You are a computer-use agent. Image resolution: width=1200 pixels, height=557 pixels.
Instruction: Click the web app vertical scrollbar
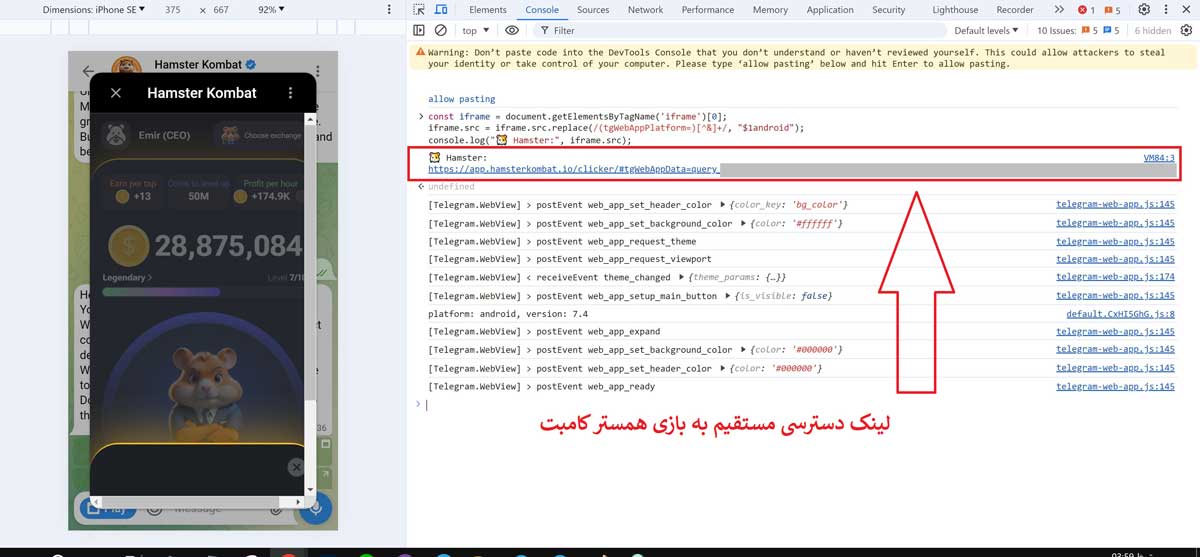coord(310,303)
